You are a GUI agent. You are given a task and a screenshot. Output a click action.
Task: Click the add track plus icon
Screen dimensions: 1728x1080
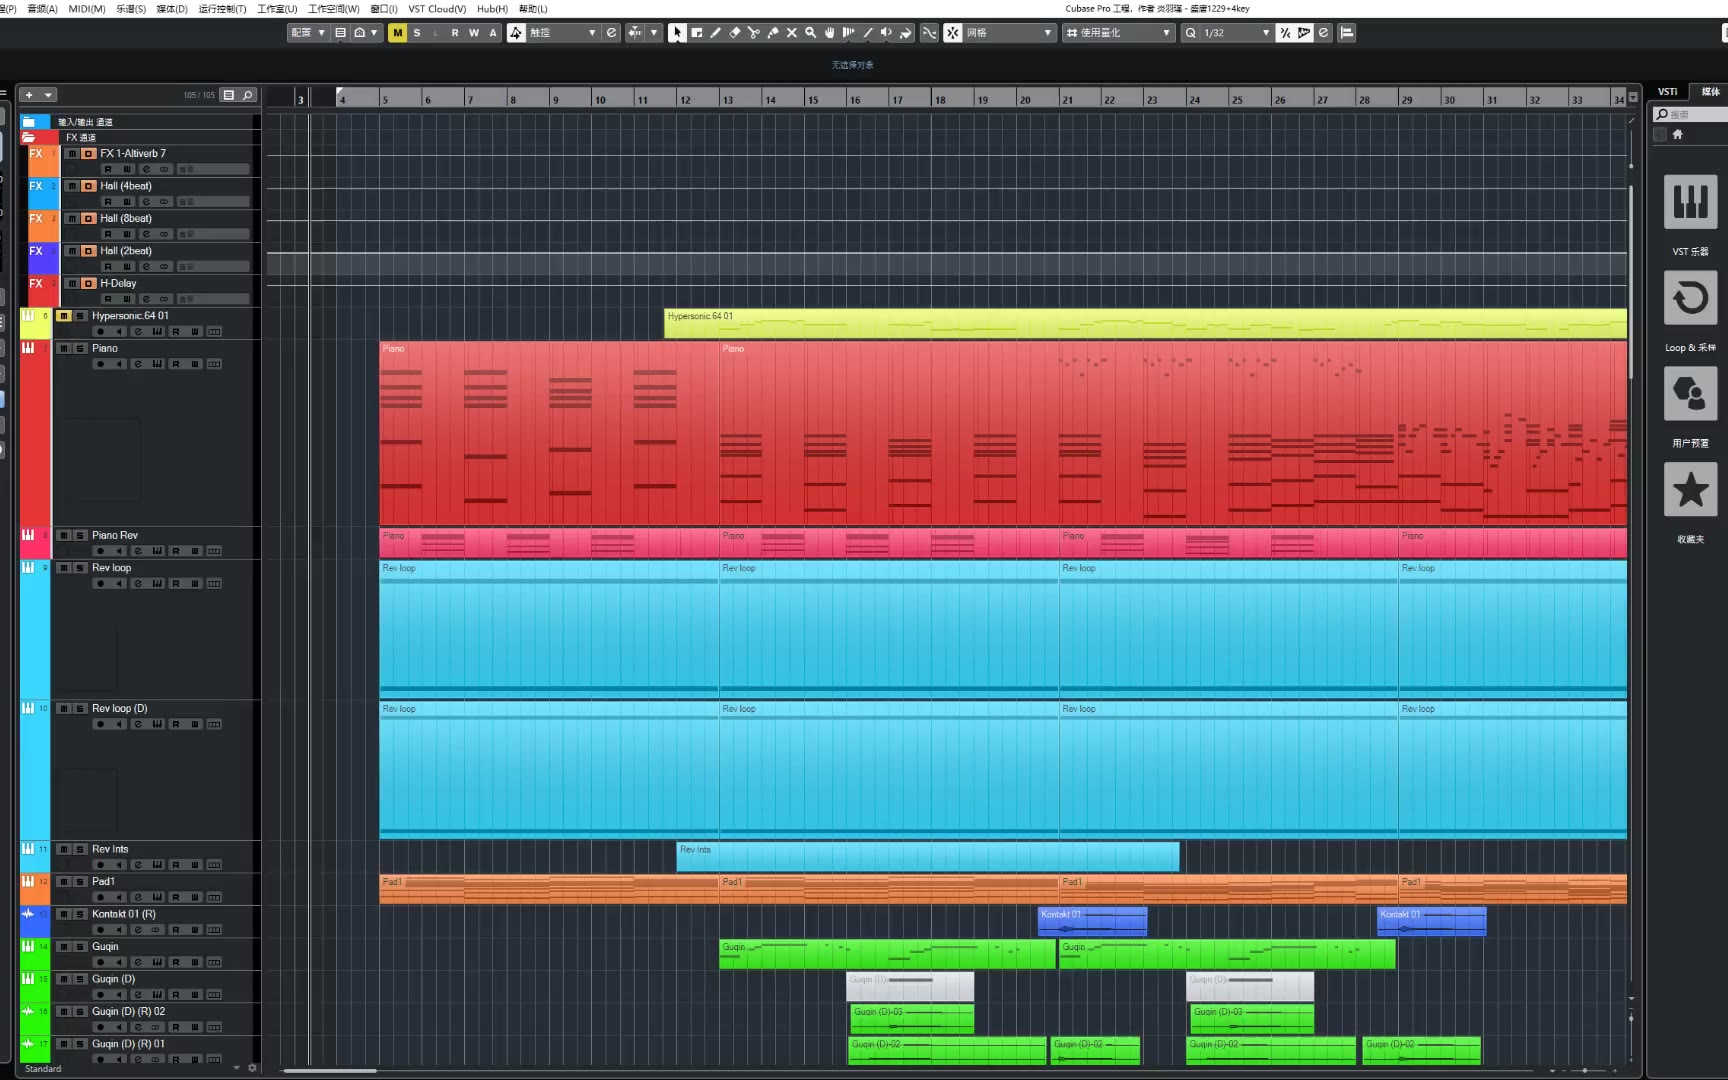point(29,95)
